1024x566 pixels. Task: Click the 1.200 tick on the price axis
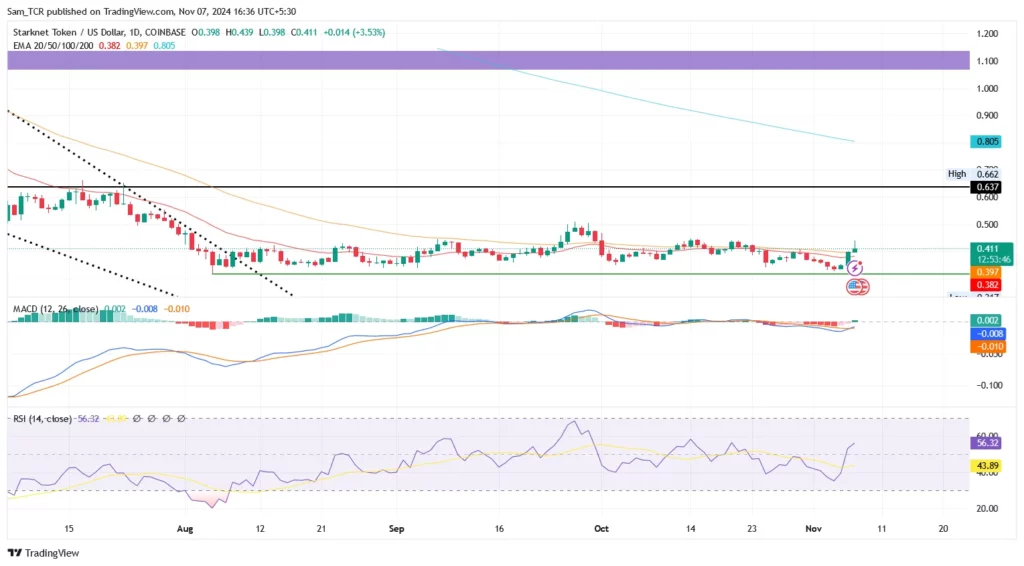pos(987,33)
